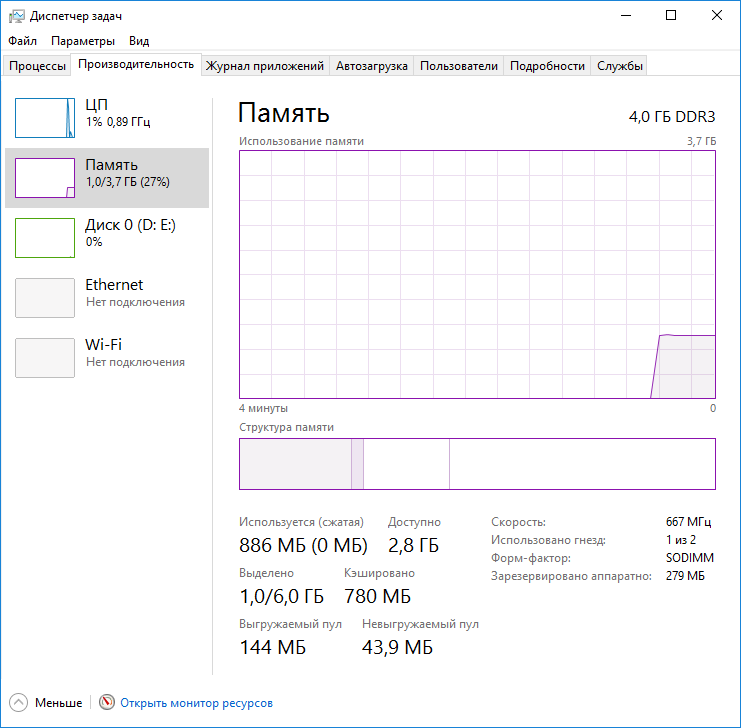Go to the Пользователи tab
741x728 pixels.
point(458,66)
